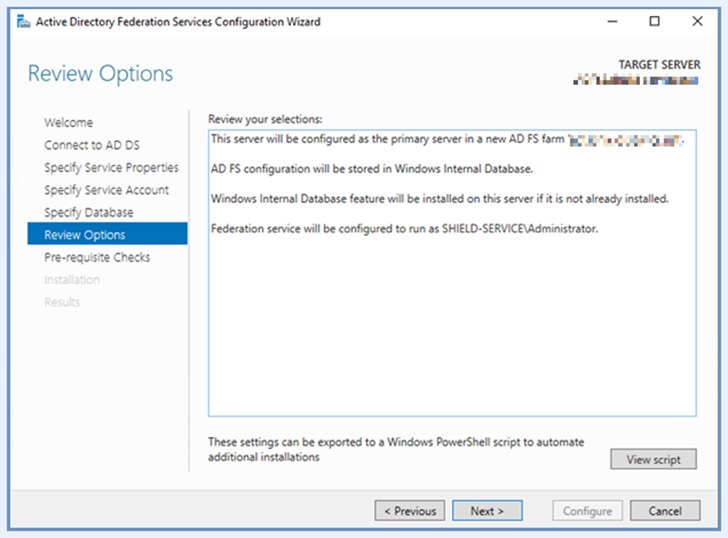Switch to Specify Service Account step
Viewport: 728px width, 538px height.
106,190
